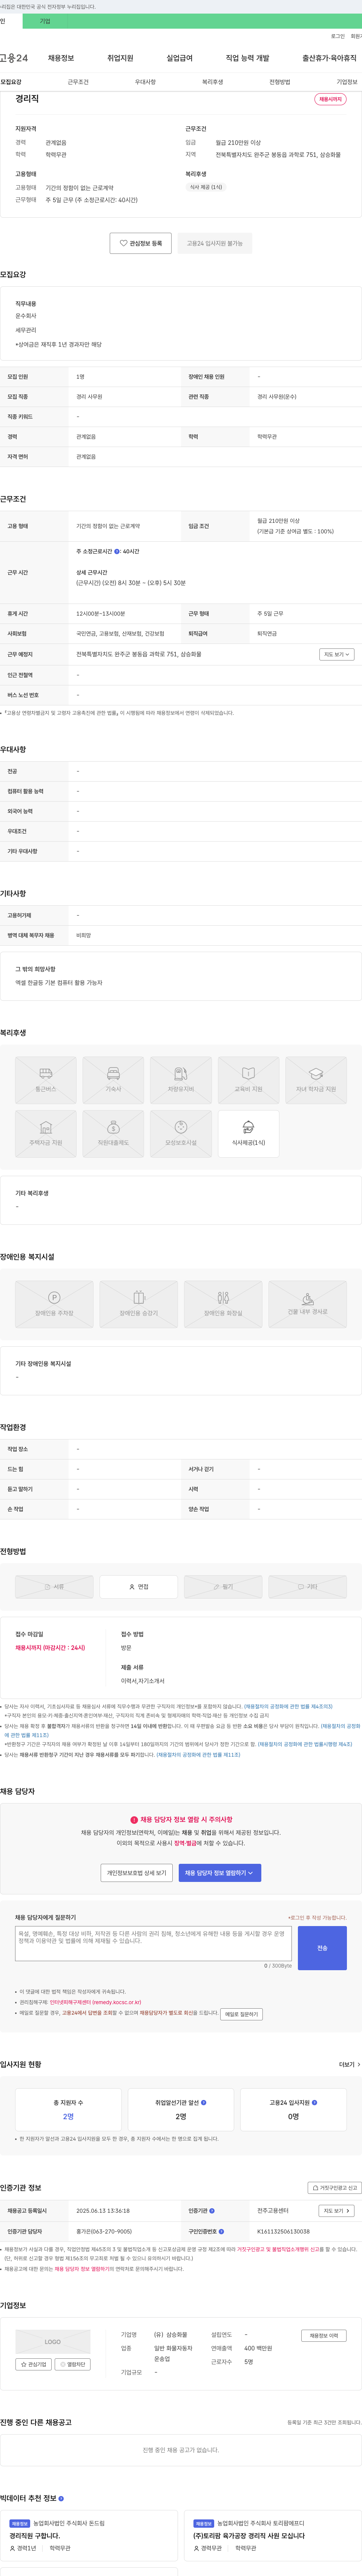Screen dimensions: 362x2576
Task: Click the 관심기업 button
Action: point(34,2364)
